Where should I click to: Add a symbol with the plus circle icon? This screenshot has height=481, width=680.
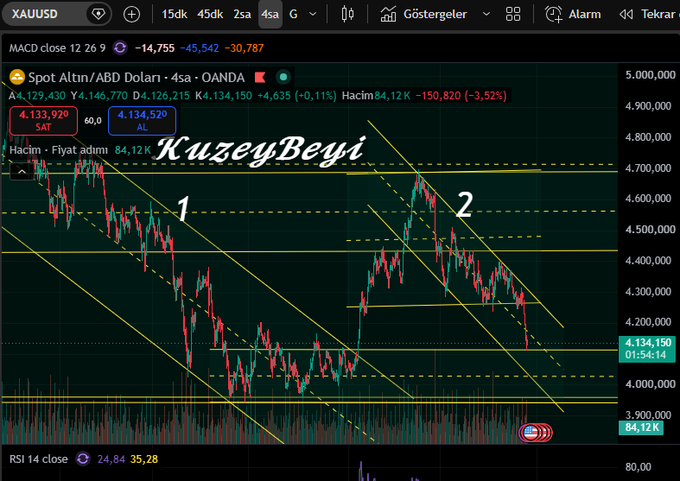point(131,14)
